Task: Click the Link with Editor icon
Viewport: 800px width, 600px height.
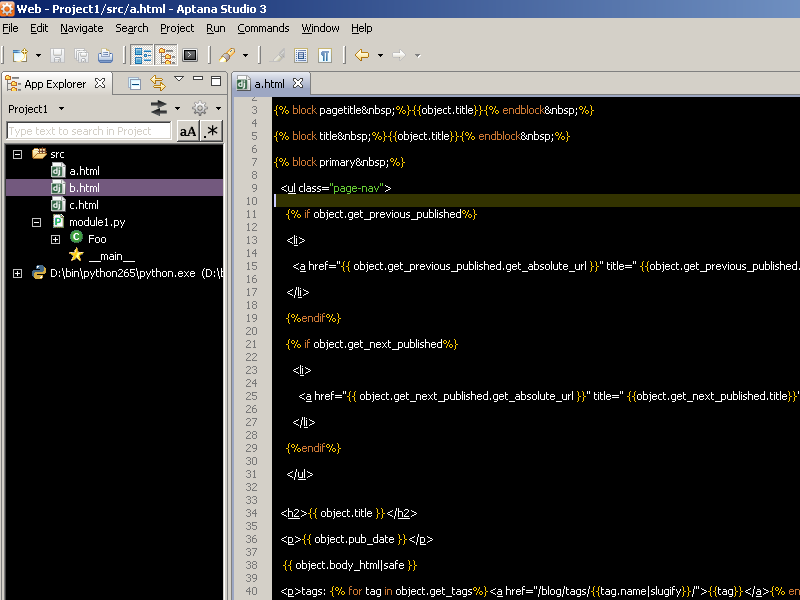Action: pyautogui.click(x=157, y=83)
